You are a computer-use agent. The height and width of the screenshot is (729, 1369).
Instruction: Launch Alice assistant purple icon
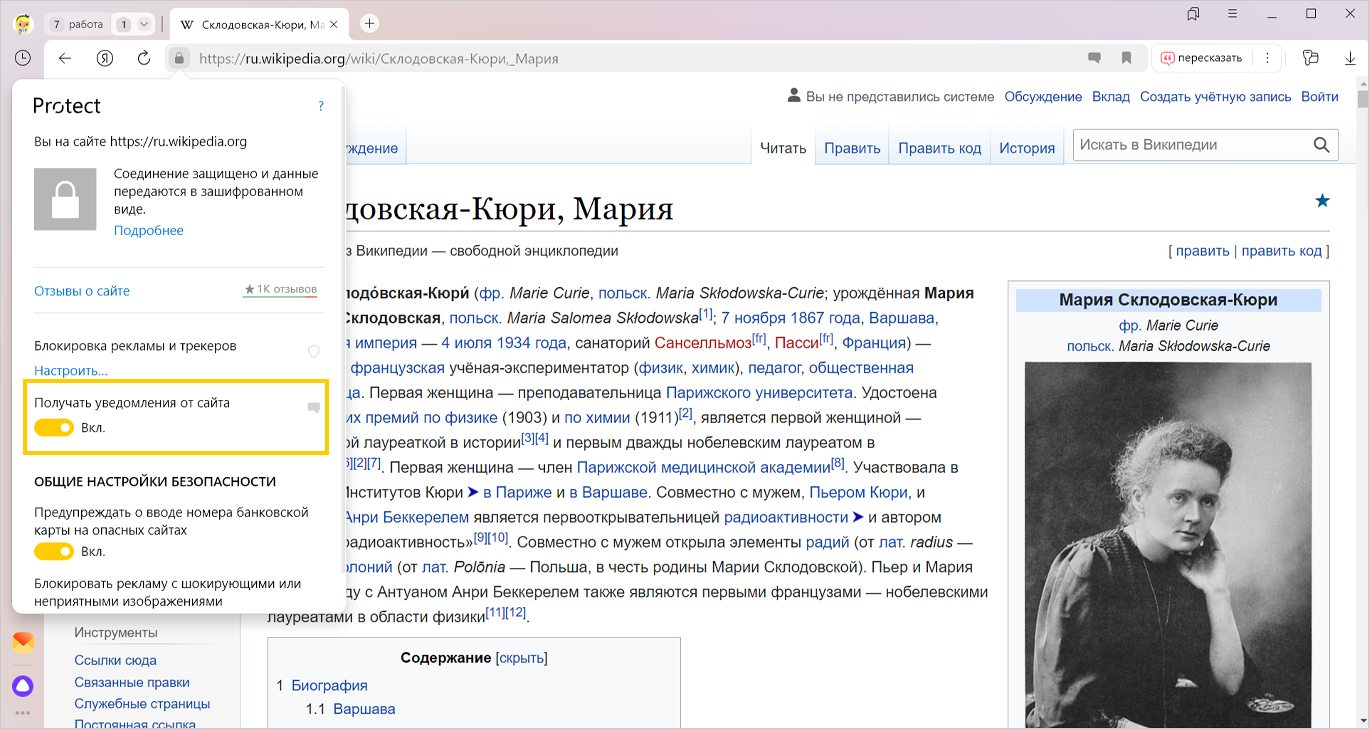click(x=22, y=686)
